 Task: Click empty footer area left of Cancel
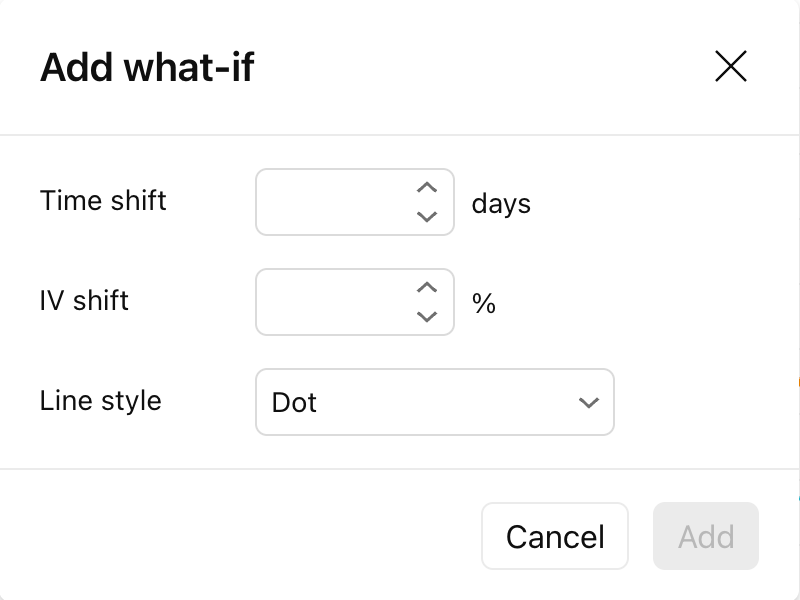[250, 536]
